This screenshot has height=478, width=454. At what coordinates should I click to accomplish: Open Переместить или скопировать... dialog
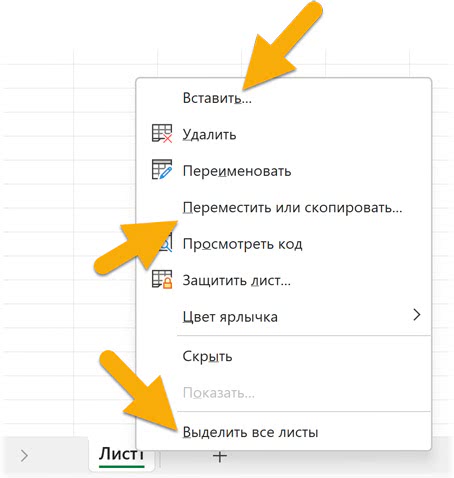pyautogui.click(x=292, y=208)
